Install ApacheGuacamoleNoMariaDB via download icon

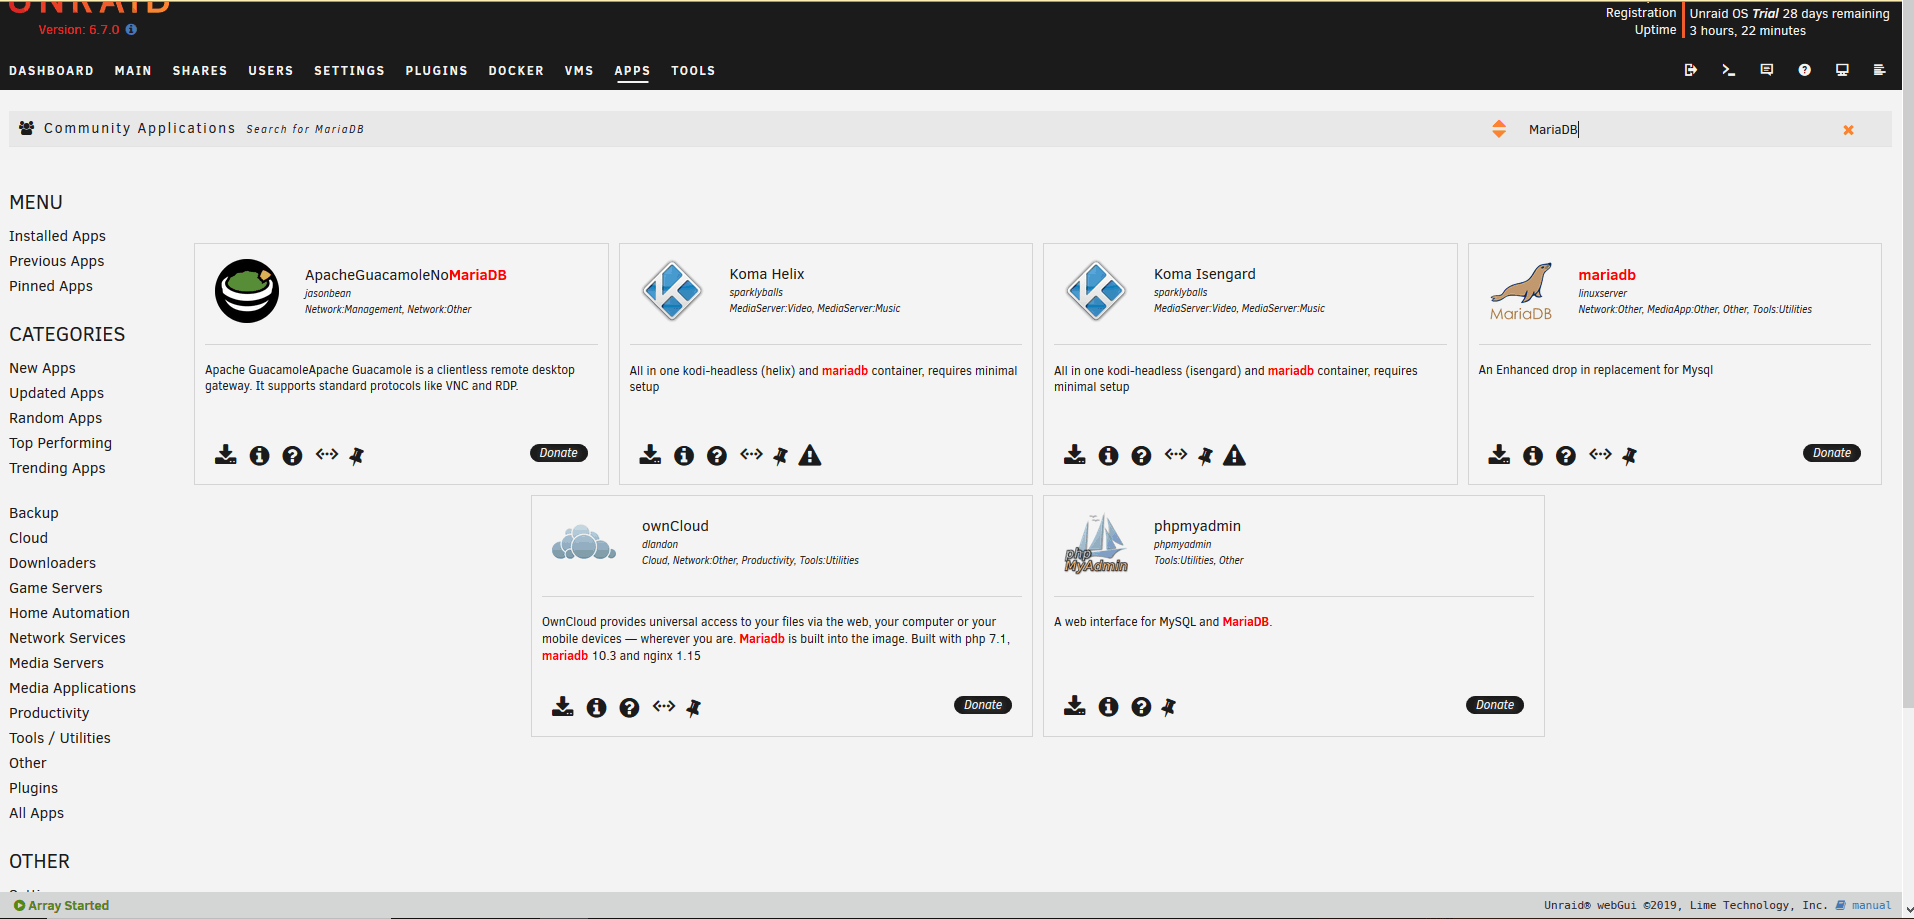(226, 455)
